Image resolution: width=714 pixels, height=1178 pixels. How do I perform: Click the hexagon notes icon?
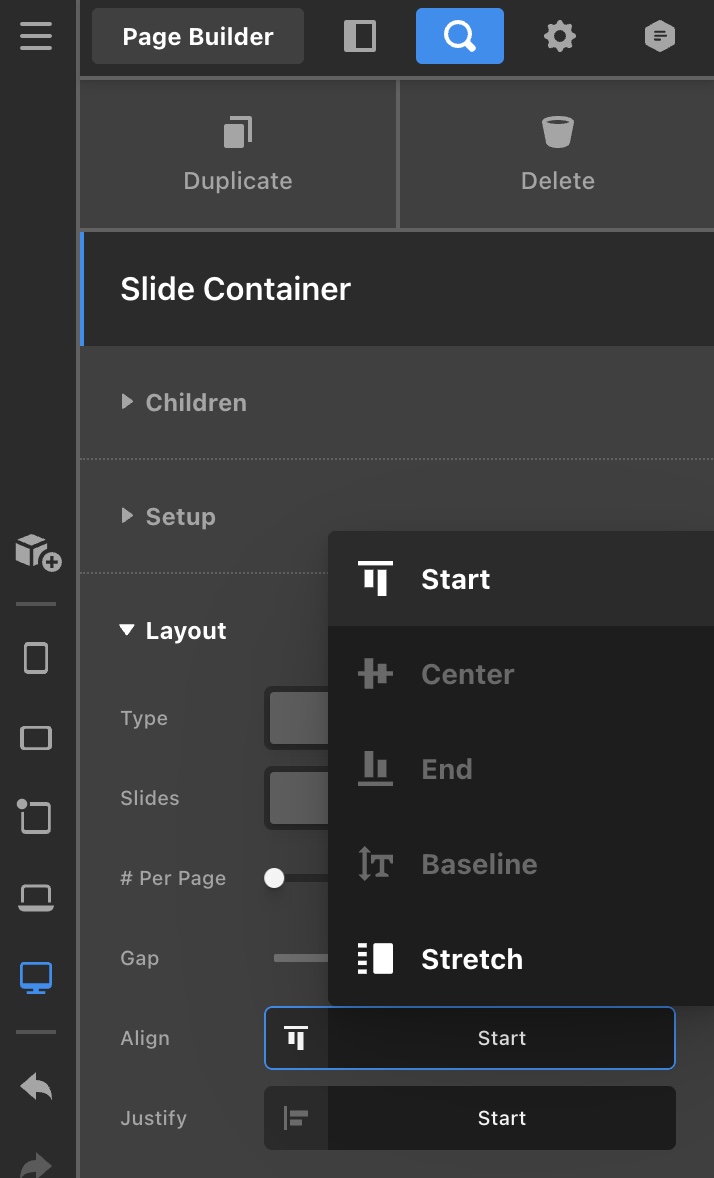pos(659,37)
